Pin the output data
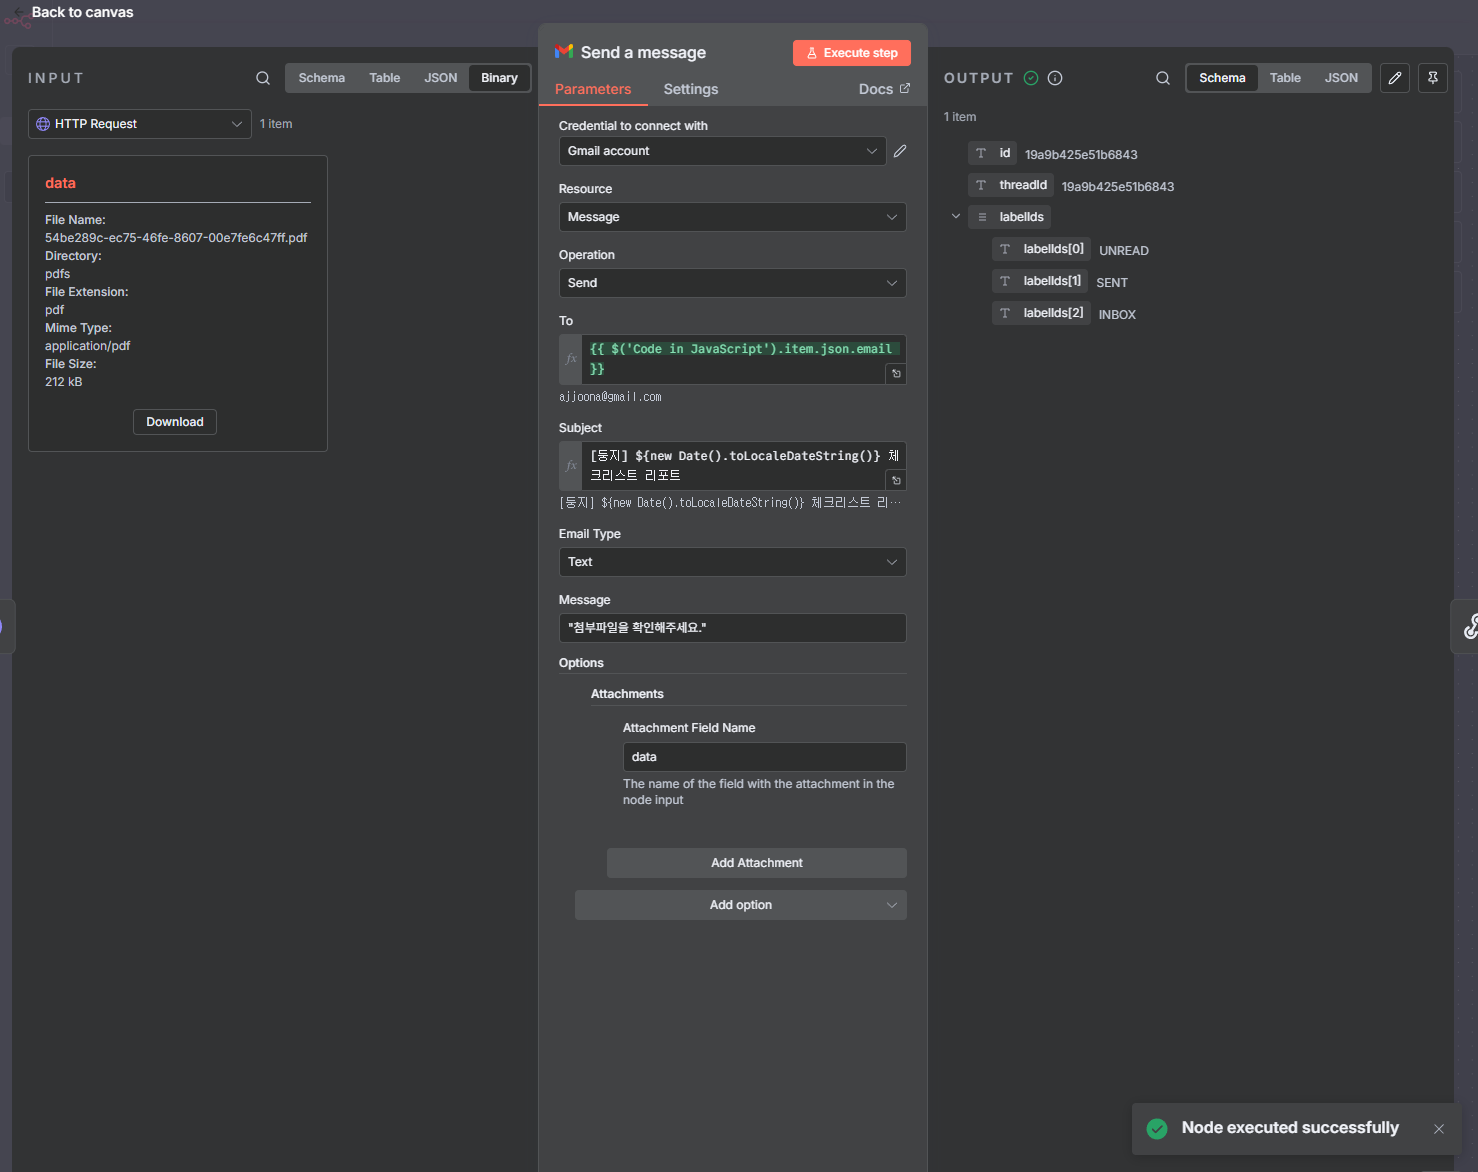This screenshot has width=1478, height=1172. tap(1433, 78)
